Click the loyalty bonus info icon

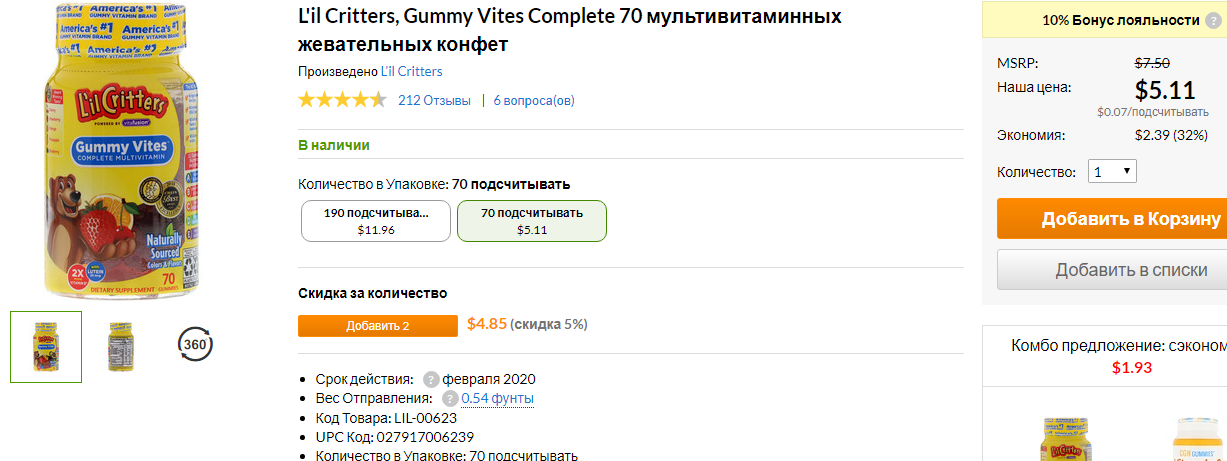pyautogui.click(x=1214, y=20)
